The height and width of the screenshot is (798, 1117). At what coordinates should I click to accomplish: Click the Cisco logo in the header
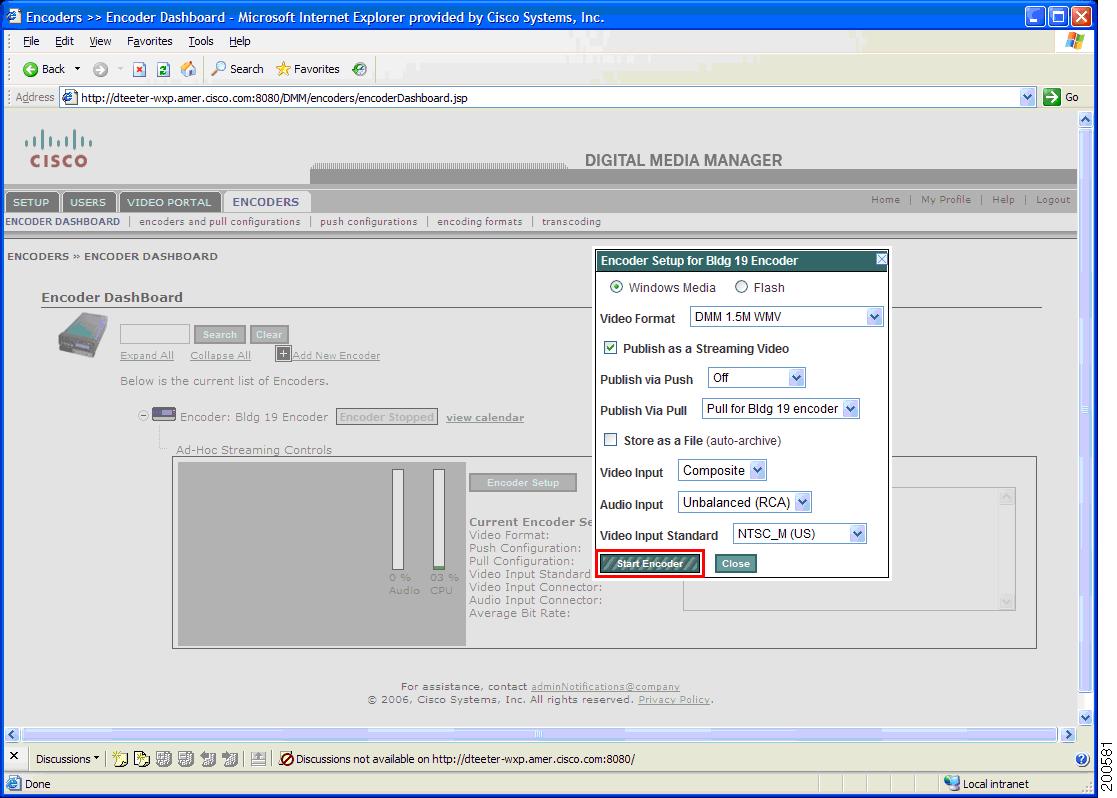tap(57, 153)
